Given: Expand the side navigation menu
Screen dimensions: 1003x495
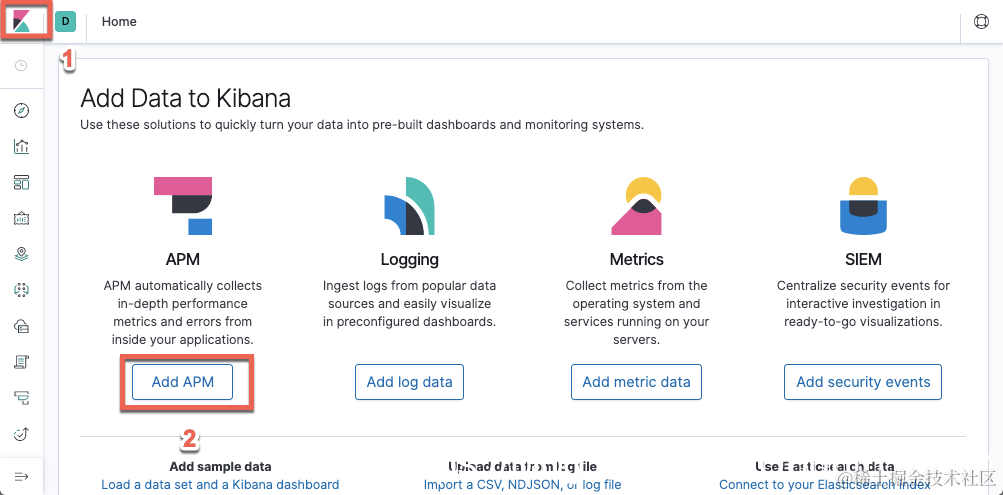Looking at the screenshot, I should 22,476.
